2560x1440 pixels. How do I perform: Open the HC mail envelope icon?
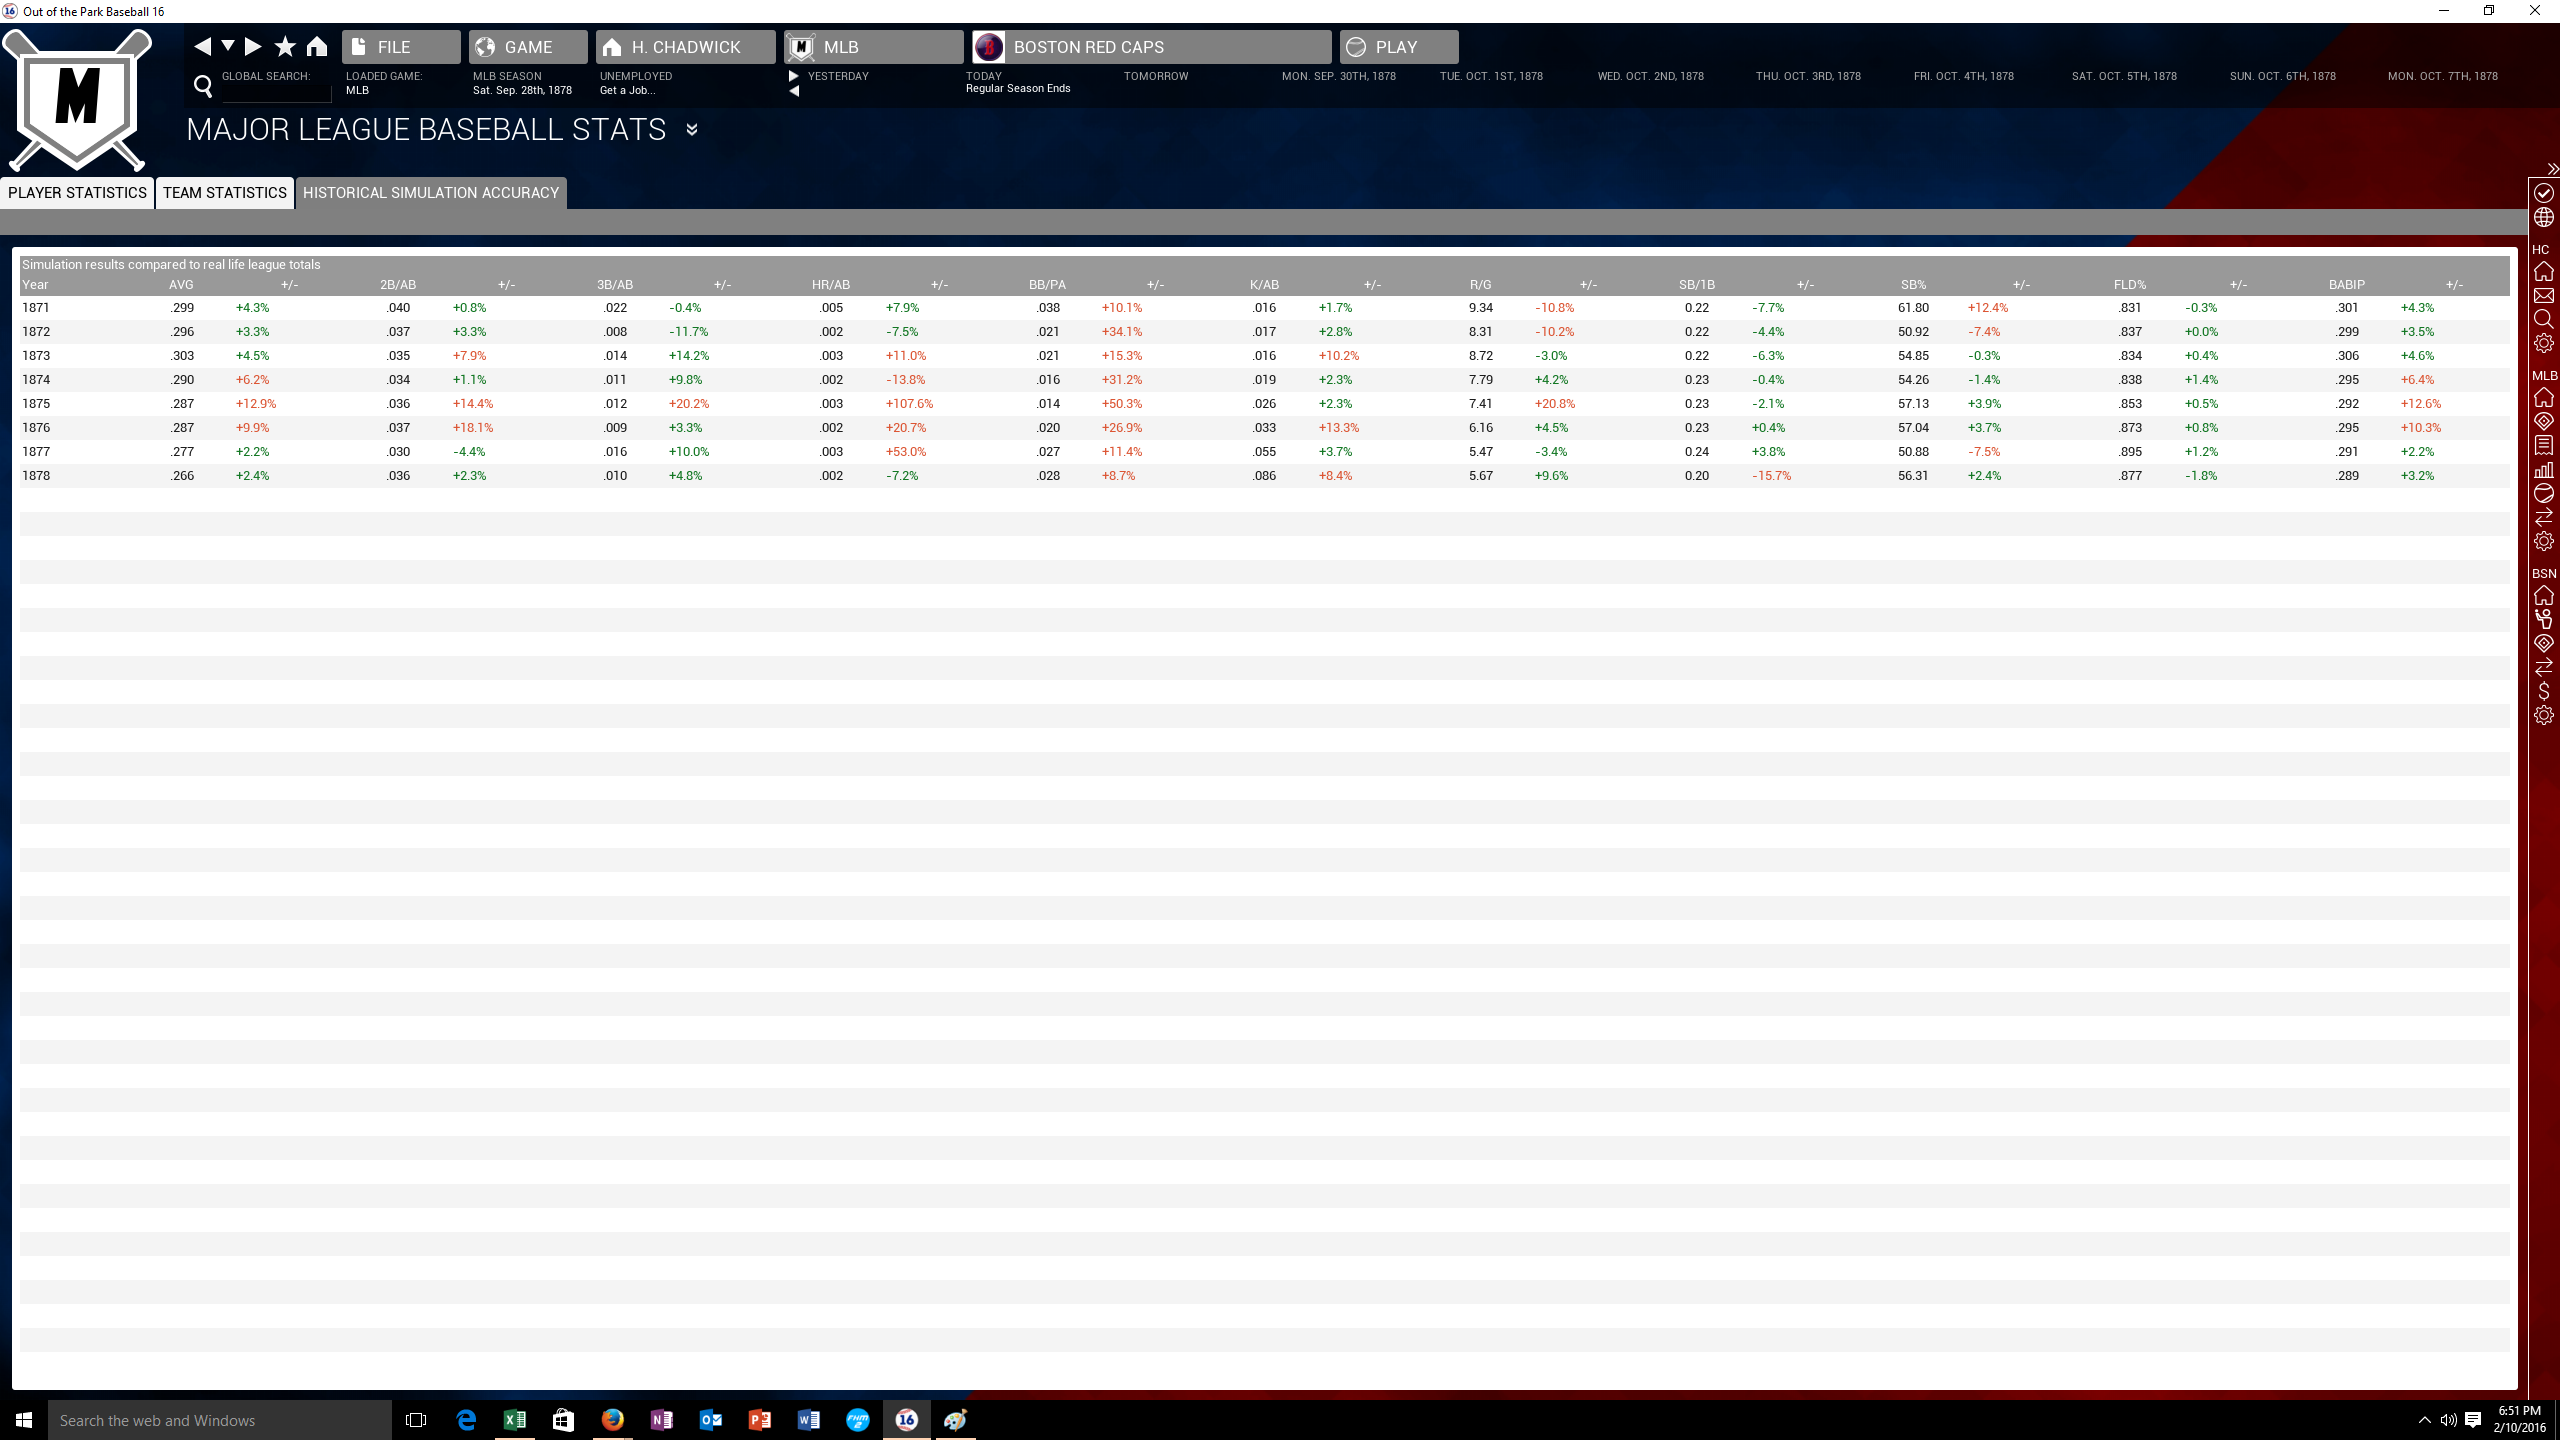point(2544,295)
